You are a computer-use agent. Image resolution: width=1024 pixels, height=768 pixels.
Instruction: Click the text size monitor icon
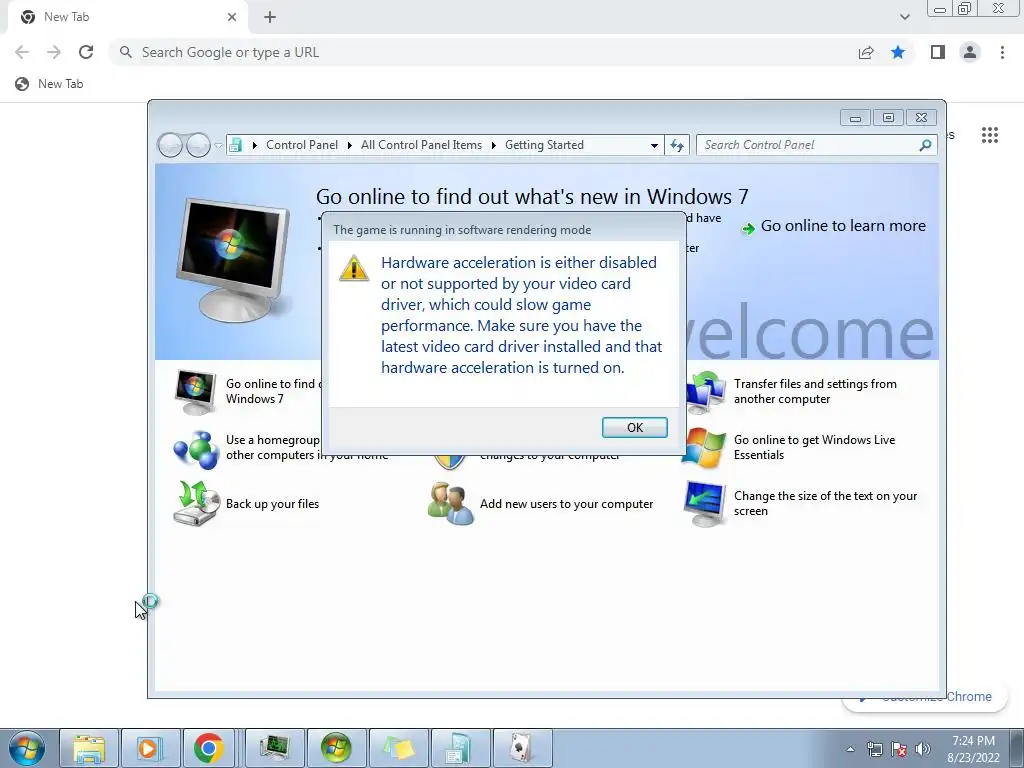pyautogui.click(x=704, y=504)
